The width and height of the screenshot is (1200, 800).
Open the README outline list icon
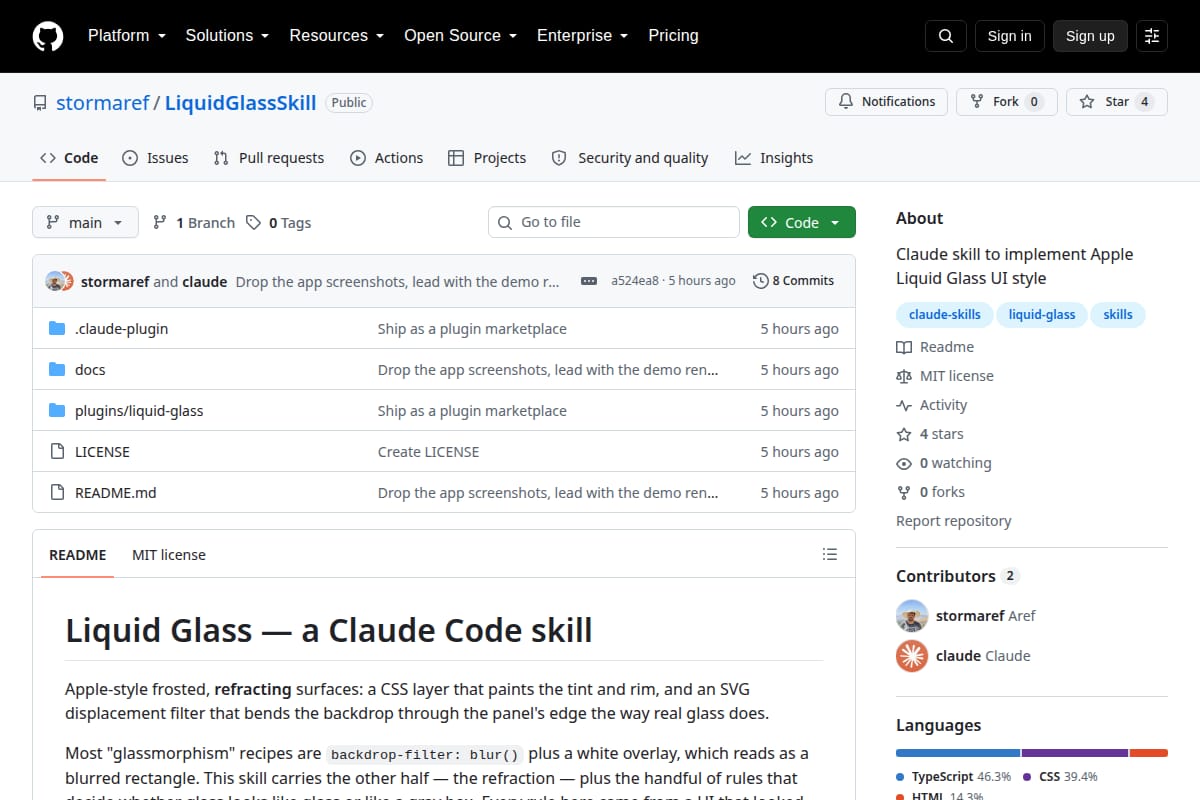tap(829, 554)
